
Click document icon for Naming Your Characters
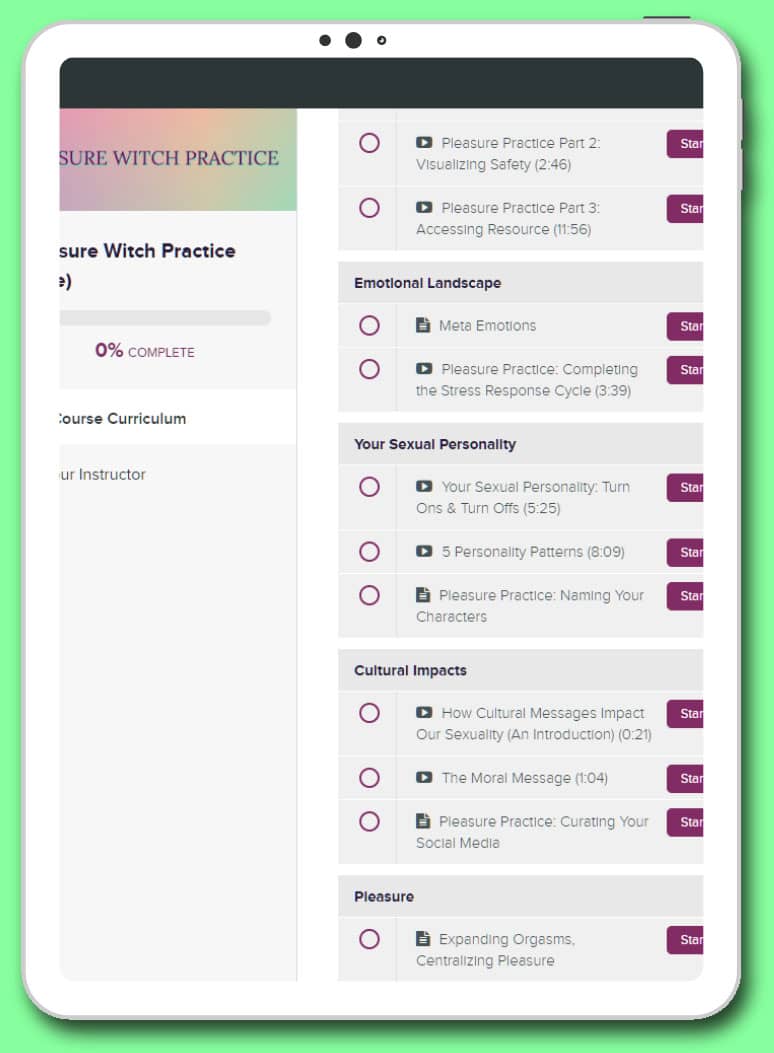tap(423, 594)
